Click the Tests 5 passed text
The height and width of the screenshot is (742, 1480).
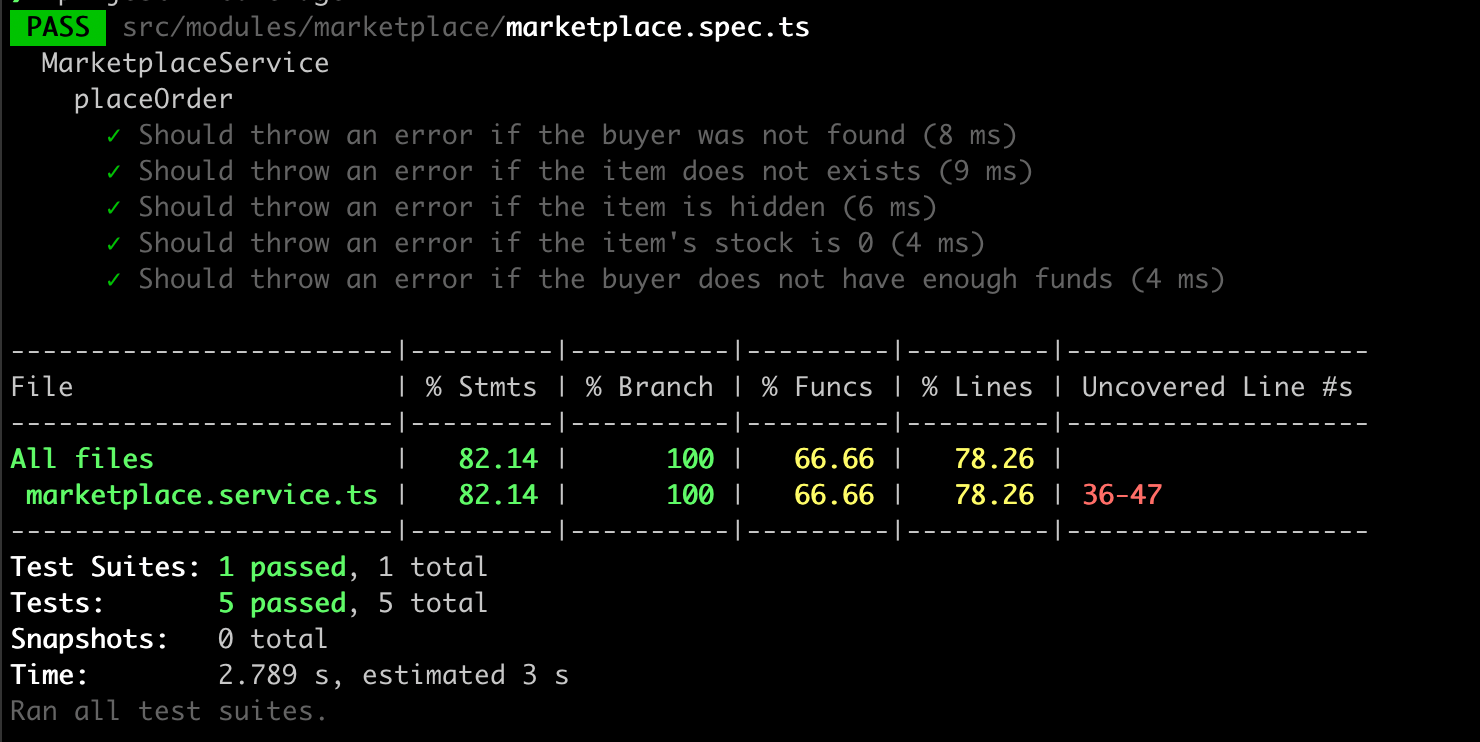[281, 603]
